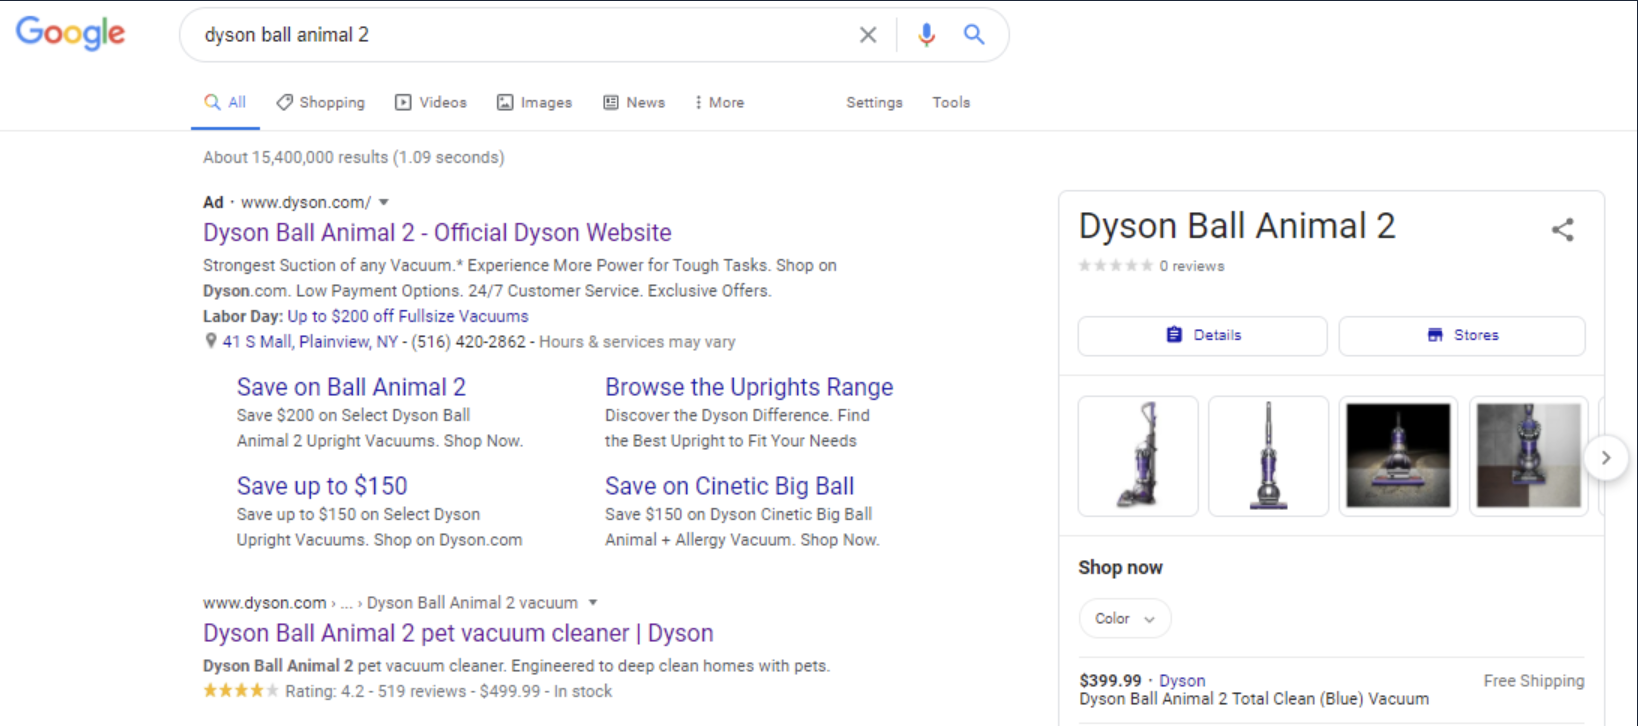Open the second upright vacuum thumbnail
The image size is (1638, 726).
[1268, 456]
